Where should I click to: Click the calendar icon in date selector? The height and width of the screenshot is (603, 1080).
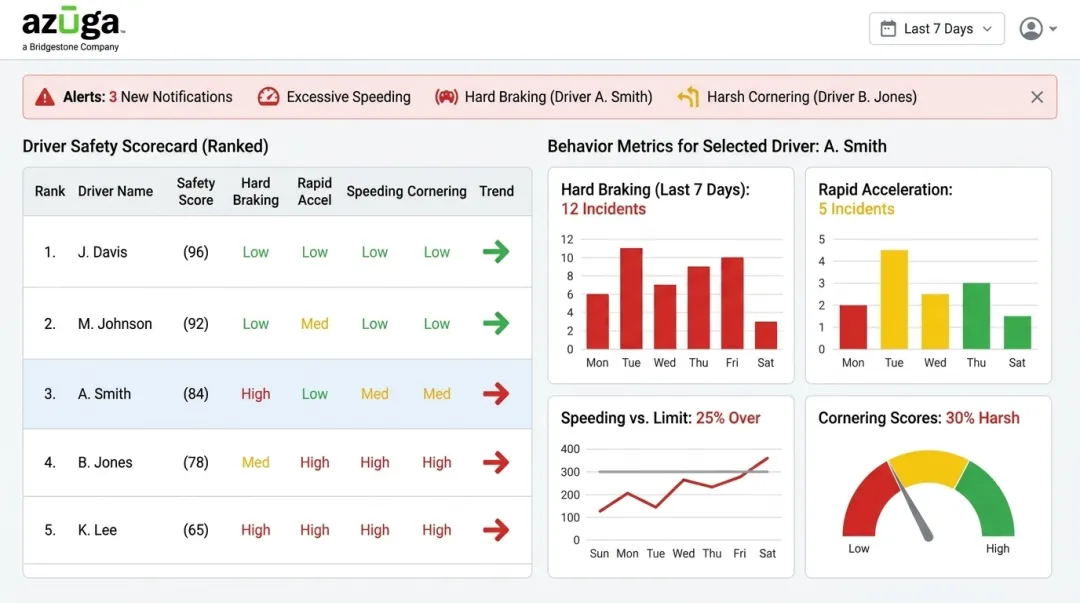889,29
